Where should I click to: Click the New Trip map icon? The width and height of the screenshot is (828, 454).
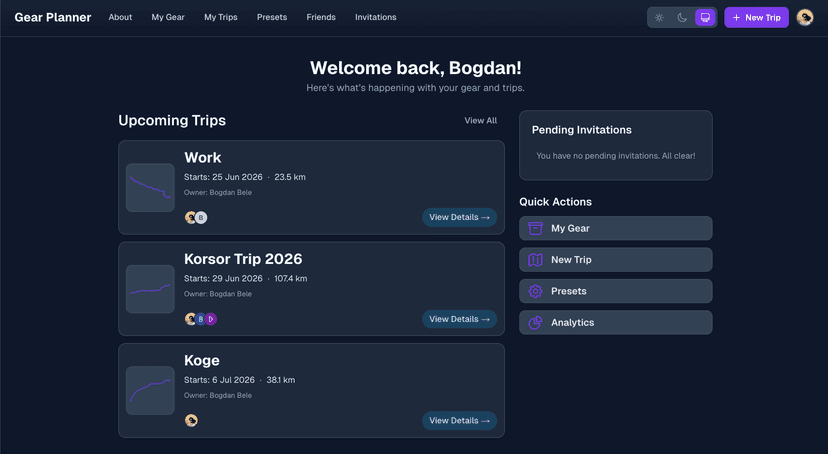(535, 260)
